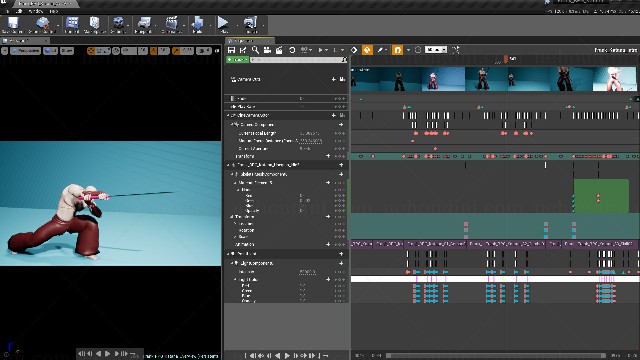Open the Cinematics toolbar button
640x360 pixels.
coord(171,25)
